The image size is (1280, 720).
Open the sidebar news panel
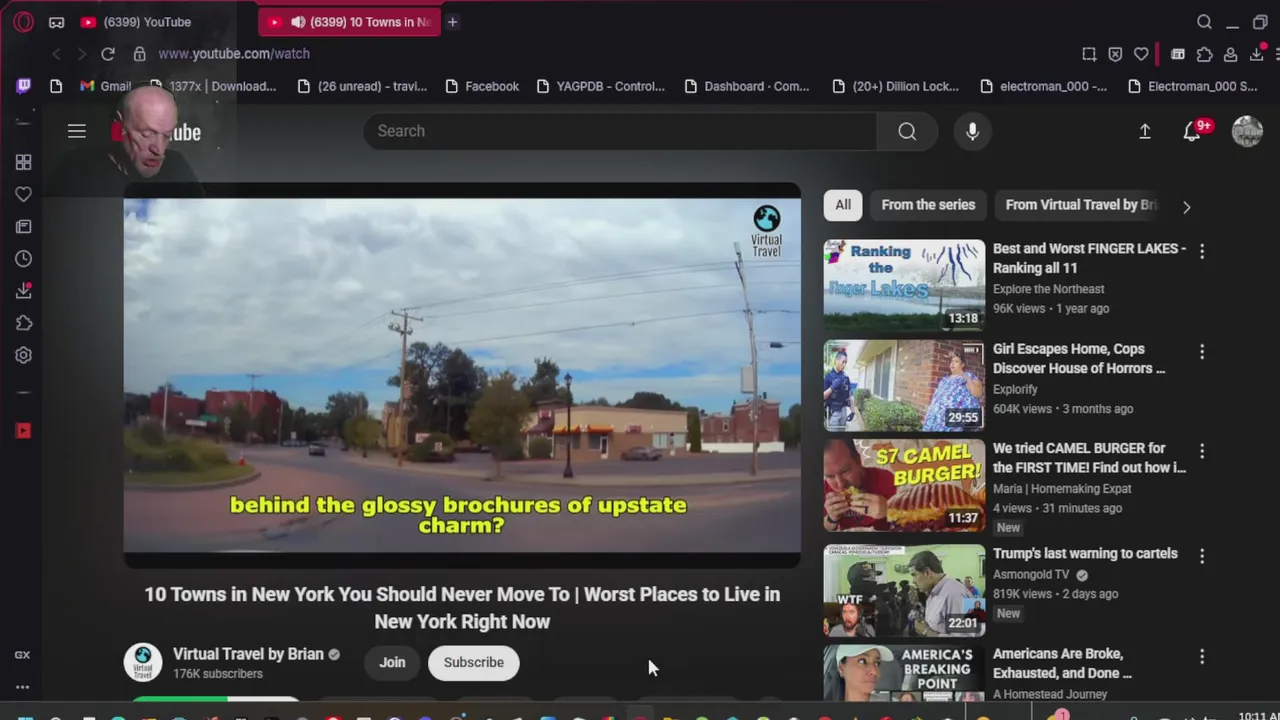23,227
